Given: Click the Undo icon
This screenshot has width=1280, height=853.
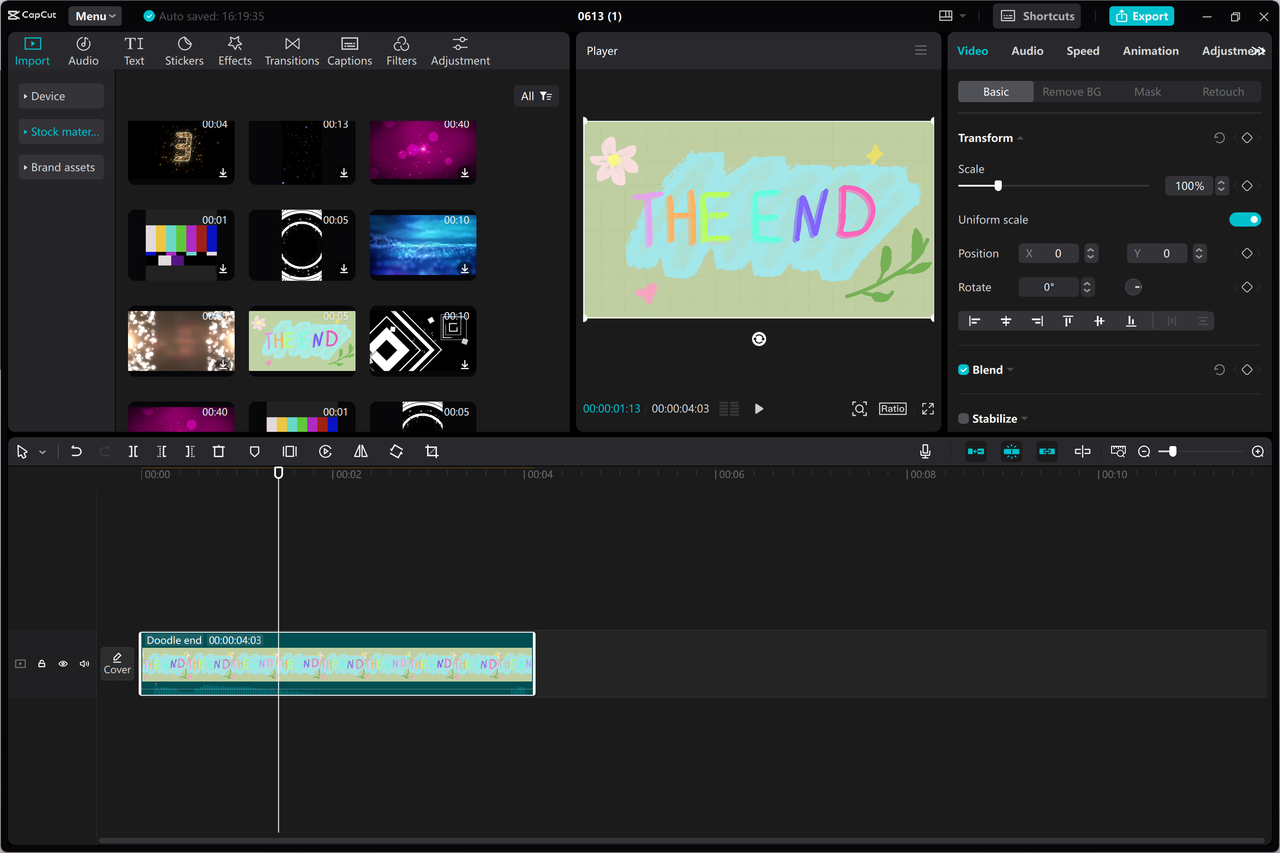Looking at the screenshot, I should pos(76,451).
